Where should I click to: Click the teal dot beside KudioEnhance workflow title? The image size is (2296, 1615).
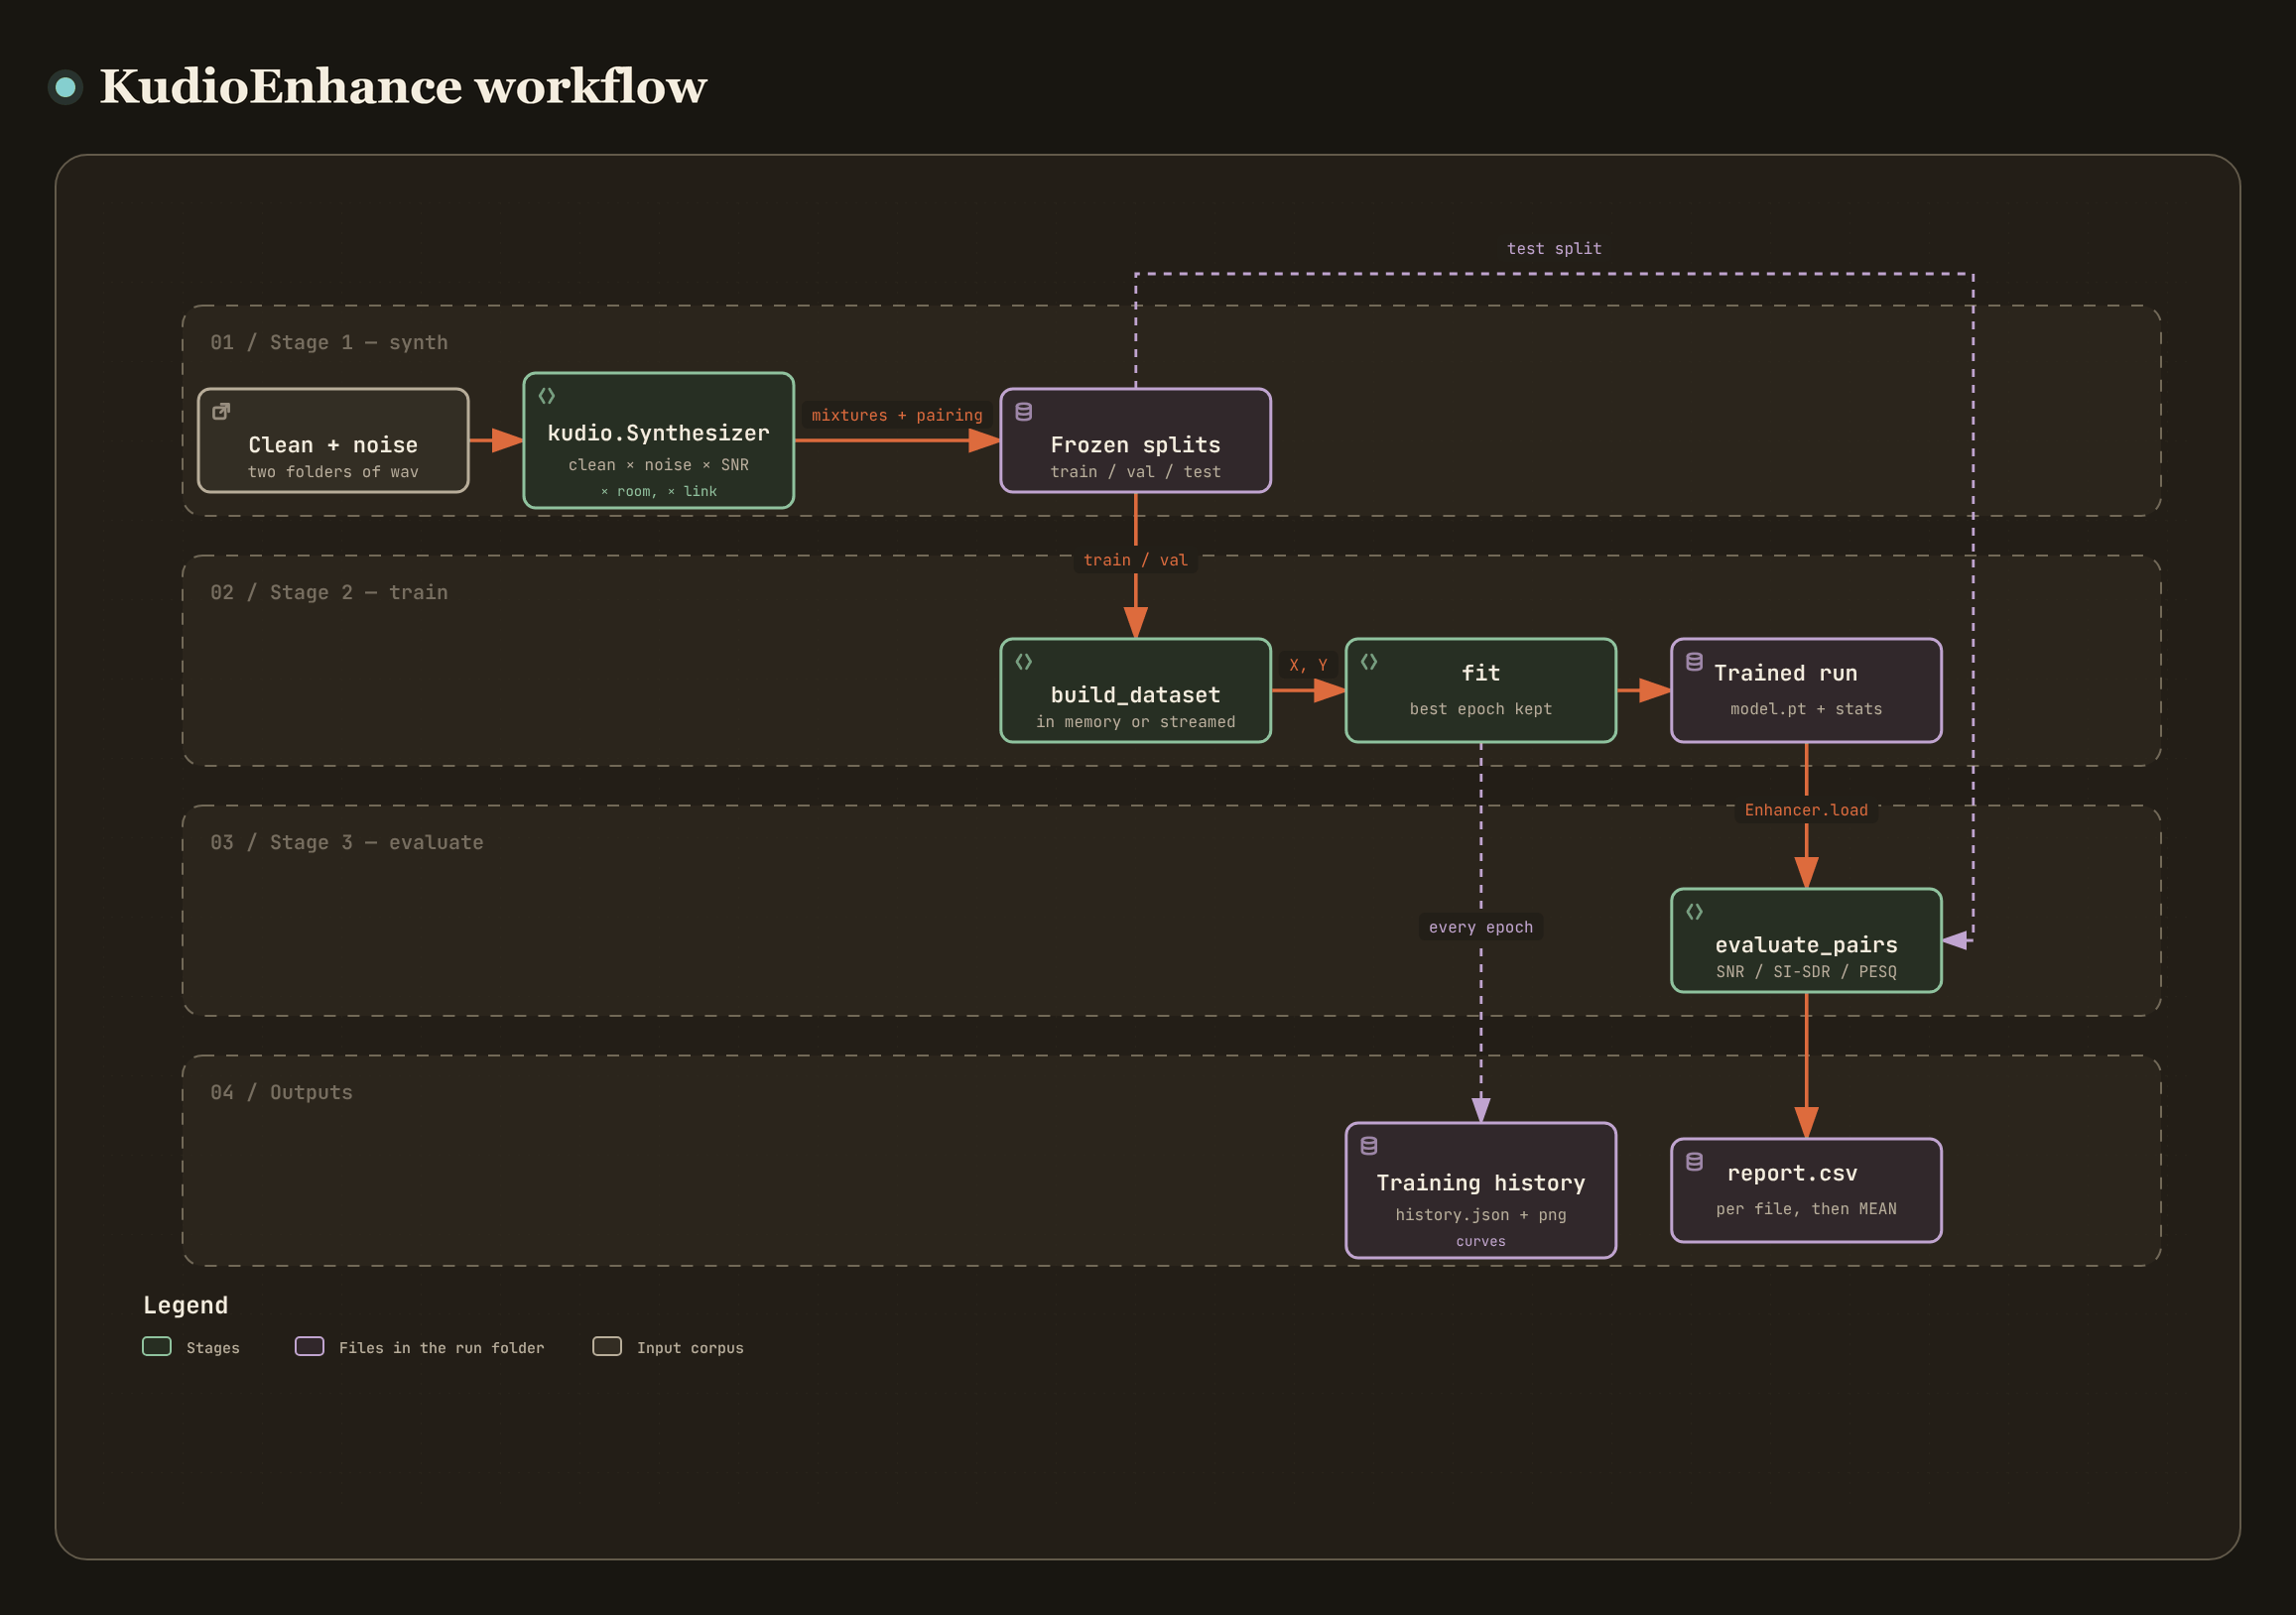tap(65, 87)
